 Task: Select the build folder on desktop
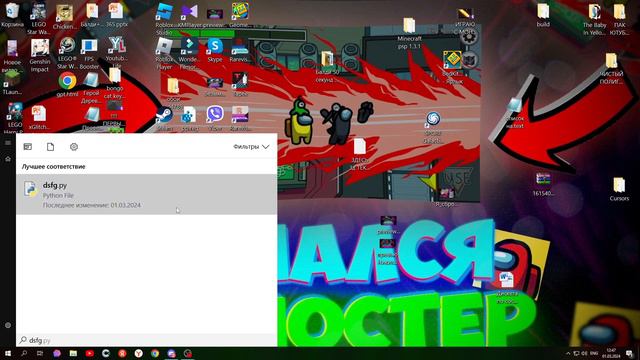coord(543,16)
